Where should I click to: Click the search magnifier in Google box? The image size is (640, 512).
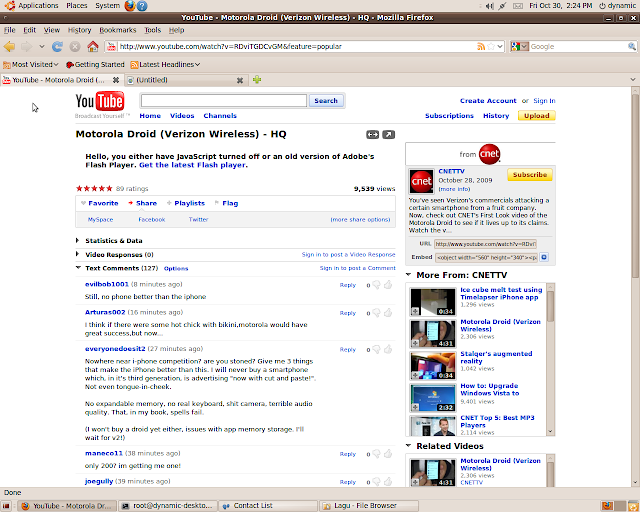pos(631,47)
